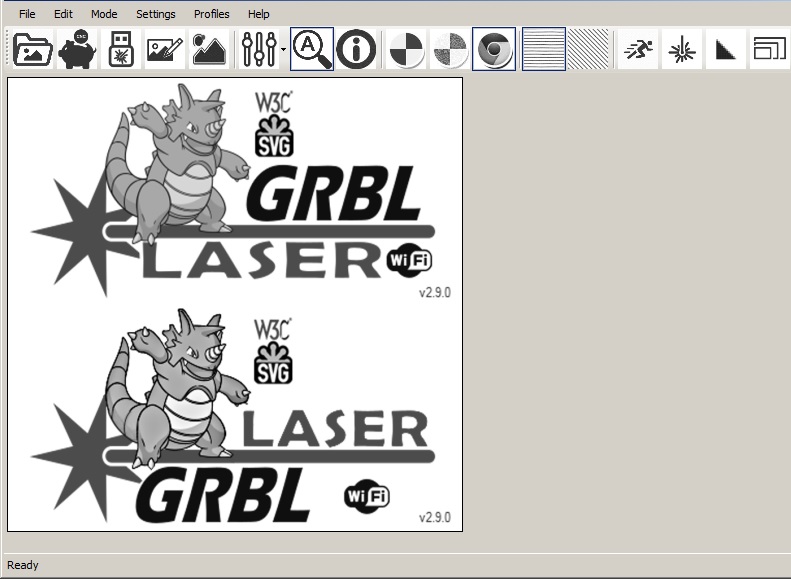The image size is (791, 579).
Task: Toggle the diagonal lines fill pattern
Action: click(588, 49)
